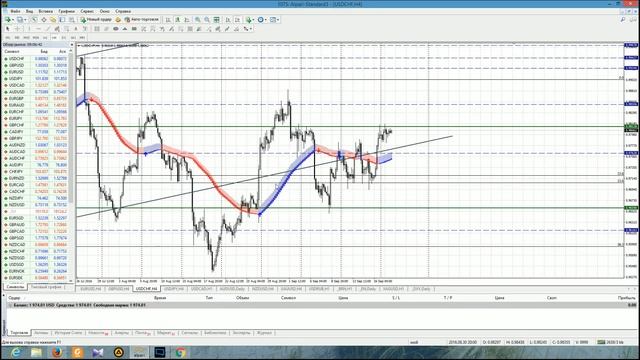Image resolution: width=640 pixels, height=360 pixels.
Task: Switch to MN timeframe
Action: point(82,38)
